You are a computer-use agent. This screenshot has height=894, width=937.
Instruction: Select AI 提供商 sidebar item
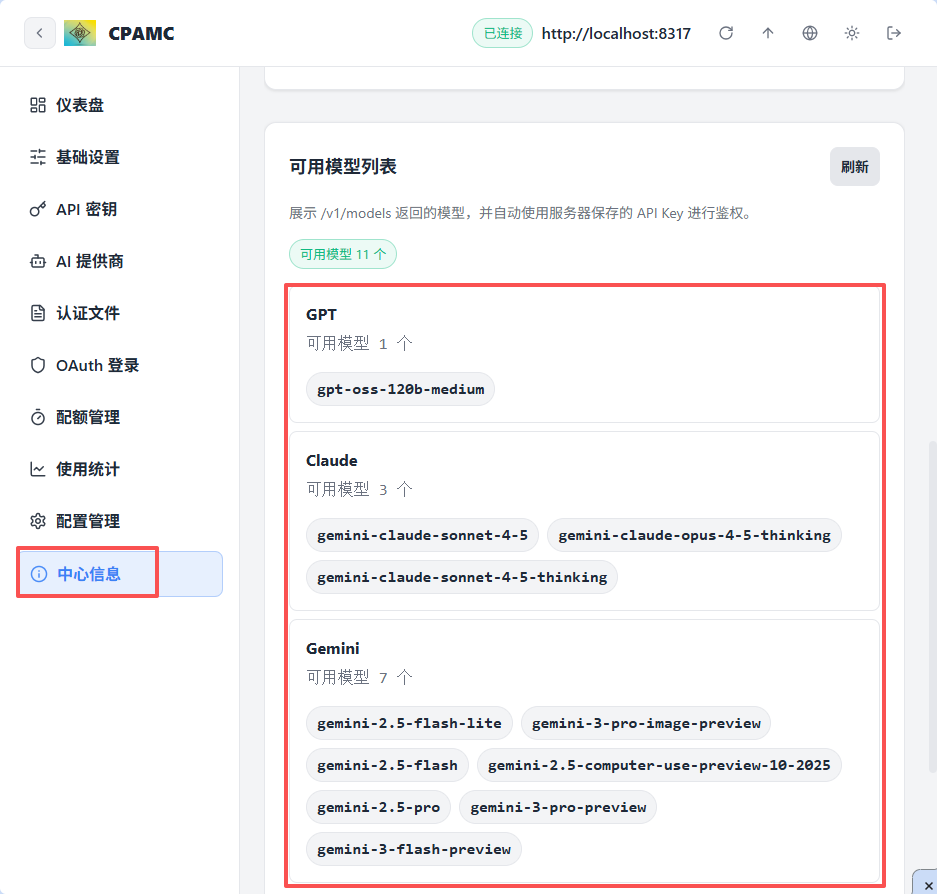coord(90,261)
